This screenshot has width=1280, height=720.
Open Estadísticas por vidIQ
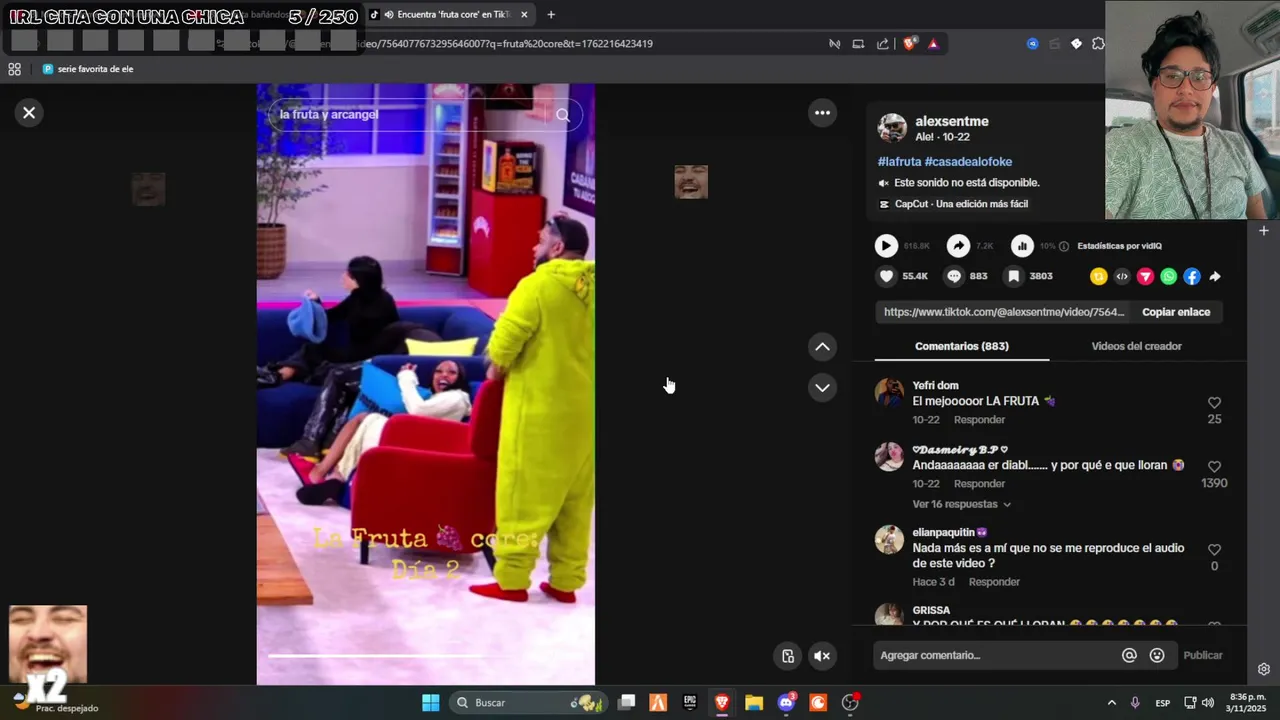point(1119,246)
